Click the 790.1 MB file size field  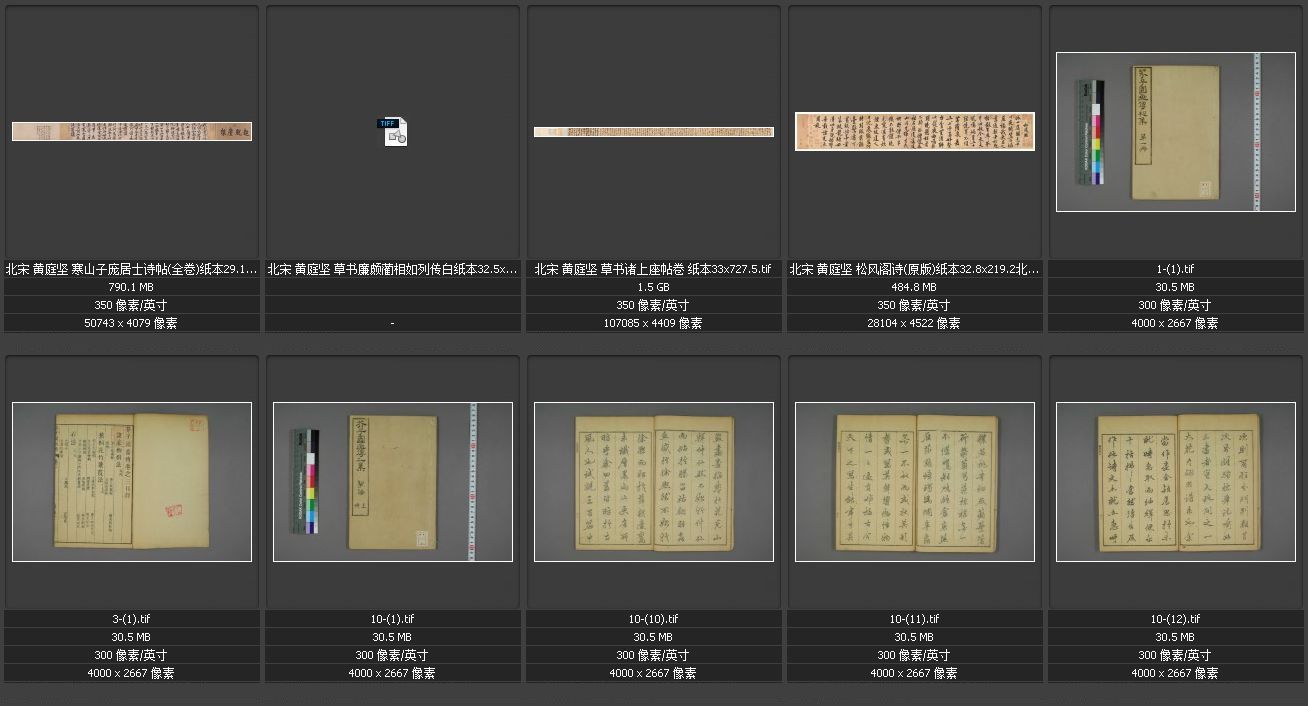pos(131,287)
